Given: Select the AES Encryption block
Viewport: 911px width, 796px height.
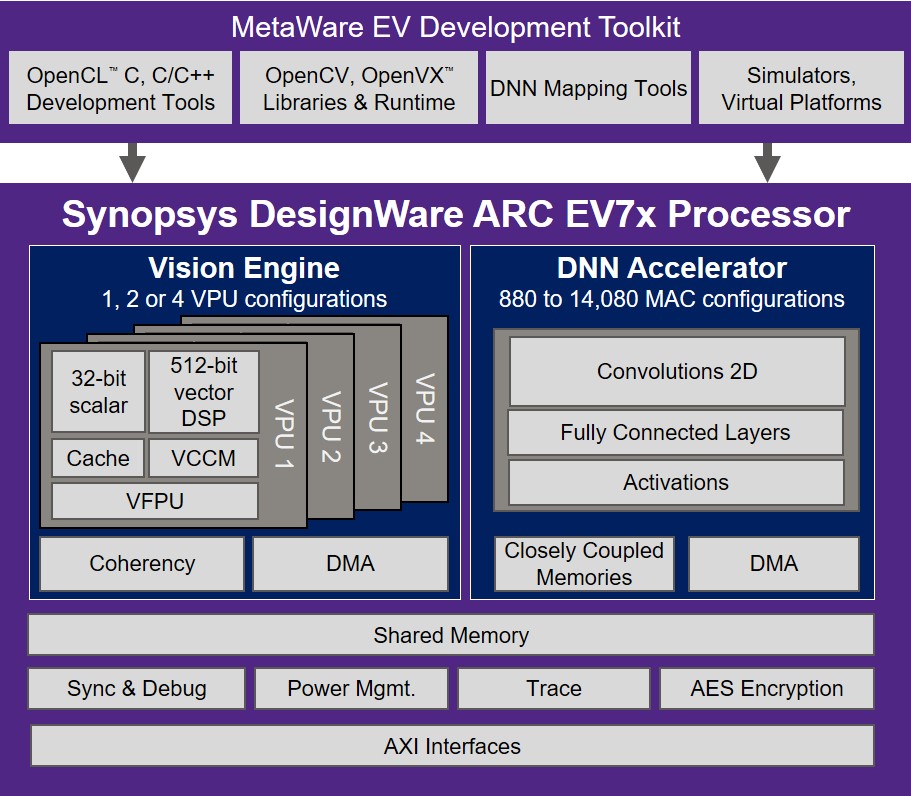Looking at the screenshot, I should pyautogui.click(x=767, y=689).
